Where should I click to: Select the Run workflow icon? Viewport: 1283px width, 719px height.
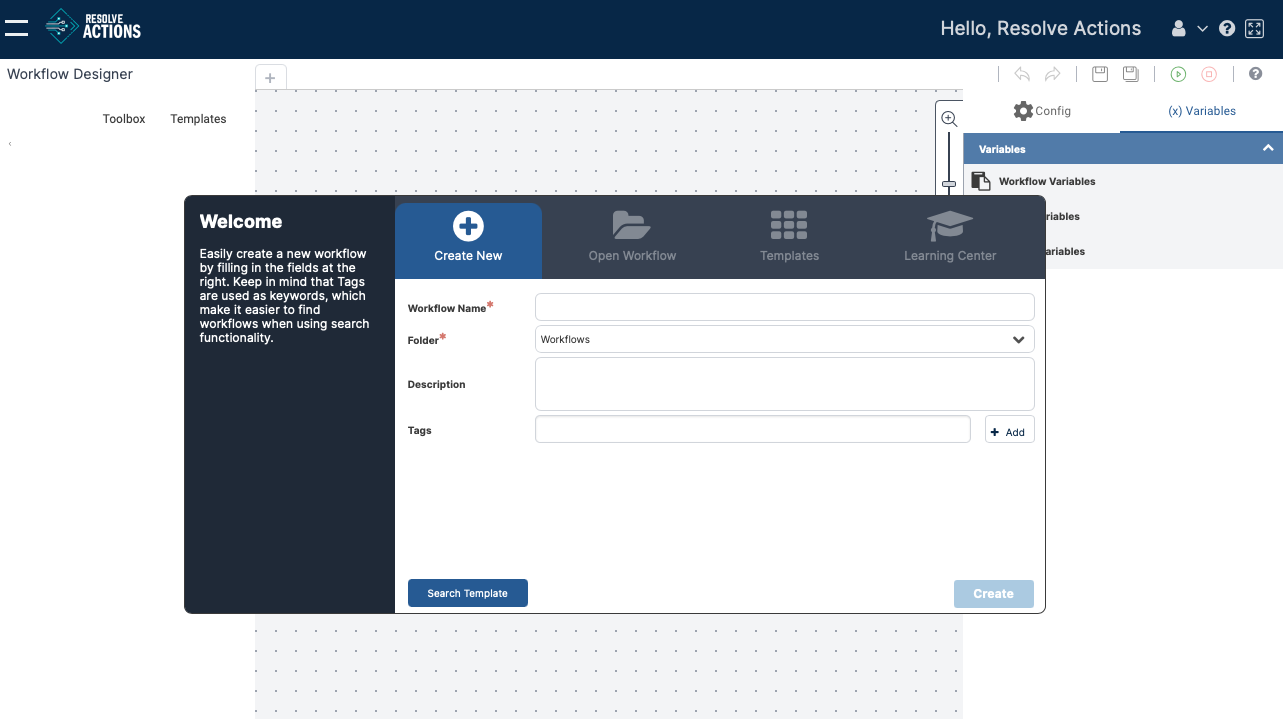pyautogui.click(x=1178, y=74)
